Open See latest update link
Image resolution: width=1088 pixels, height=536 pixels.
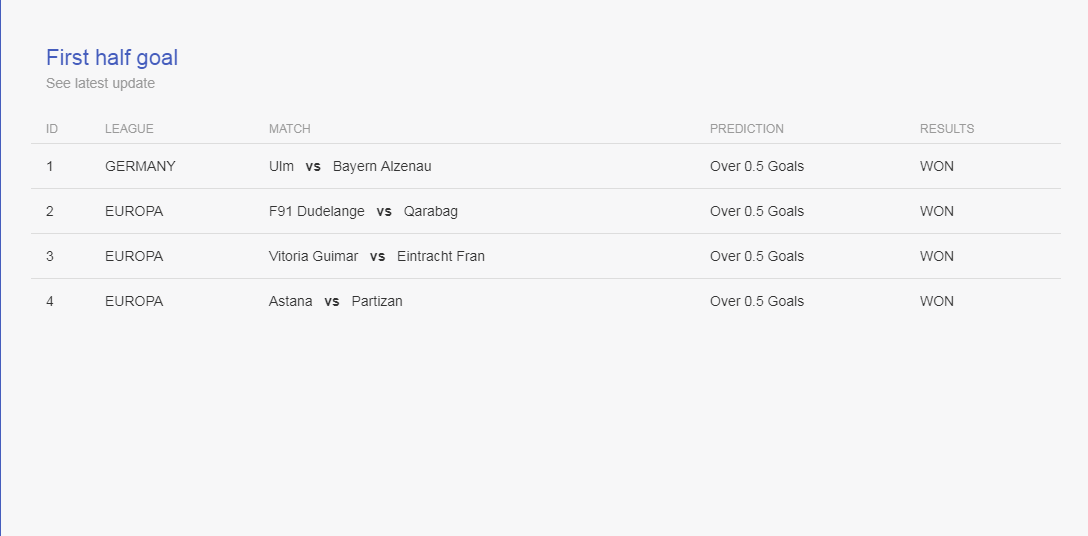[100, 83]
